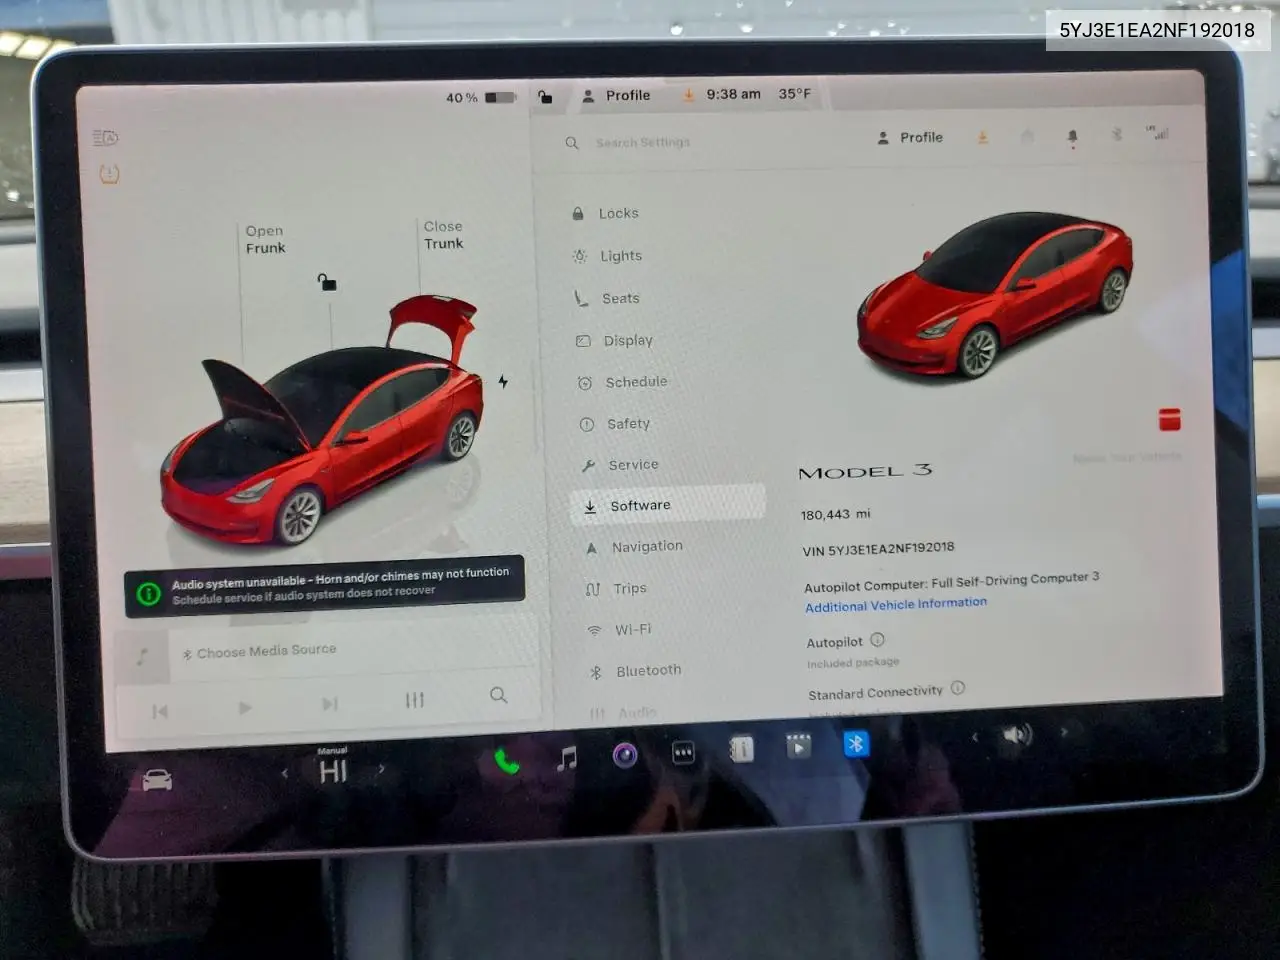Tap the 9:38 am clock

tap(733, 94)
